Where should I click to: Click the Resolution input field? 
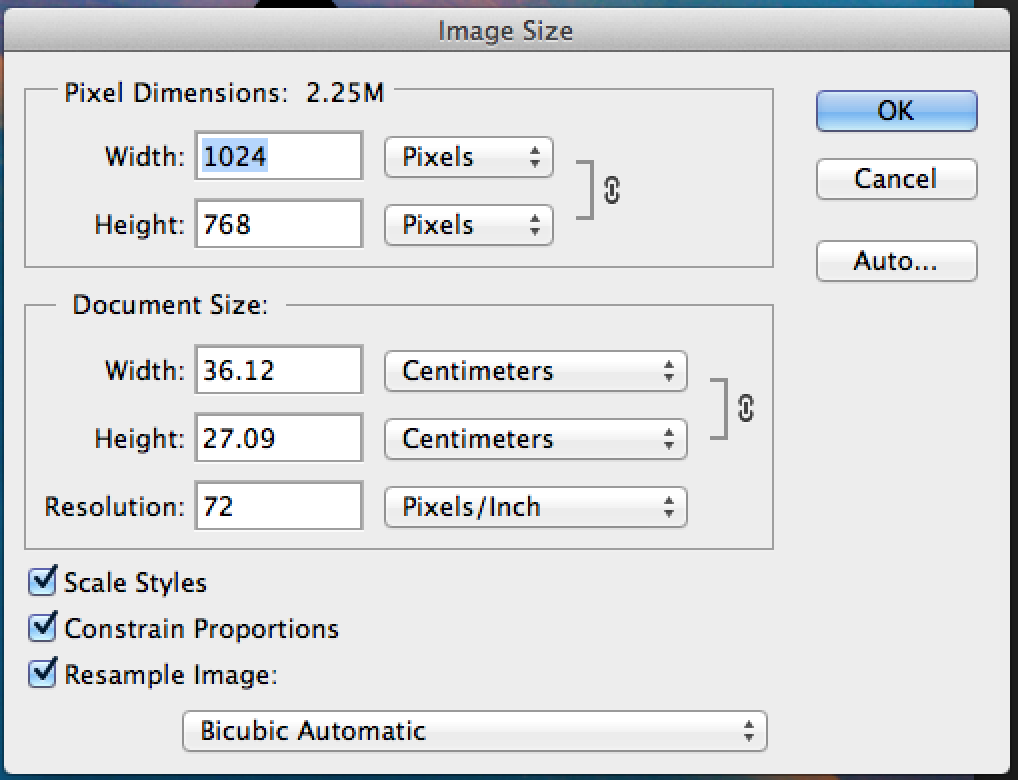pyautogui.click(x=279, y=507)
